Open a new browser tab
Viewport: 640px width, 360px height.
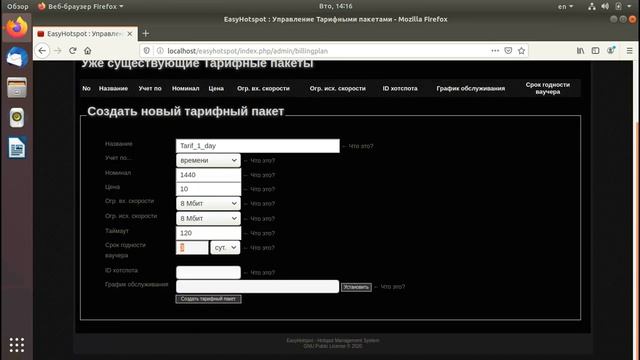(x=146, y=33)
